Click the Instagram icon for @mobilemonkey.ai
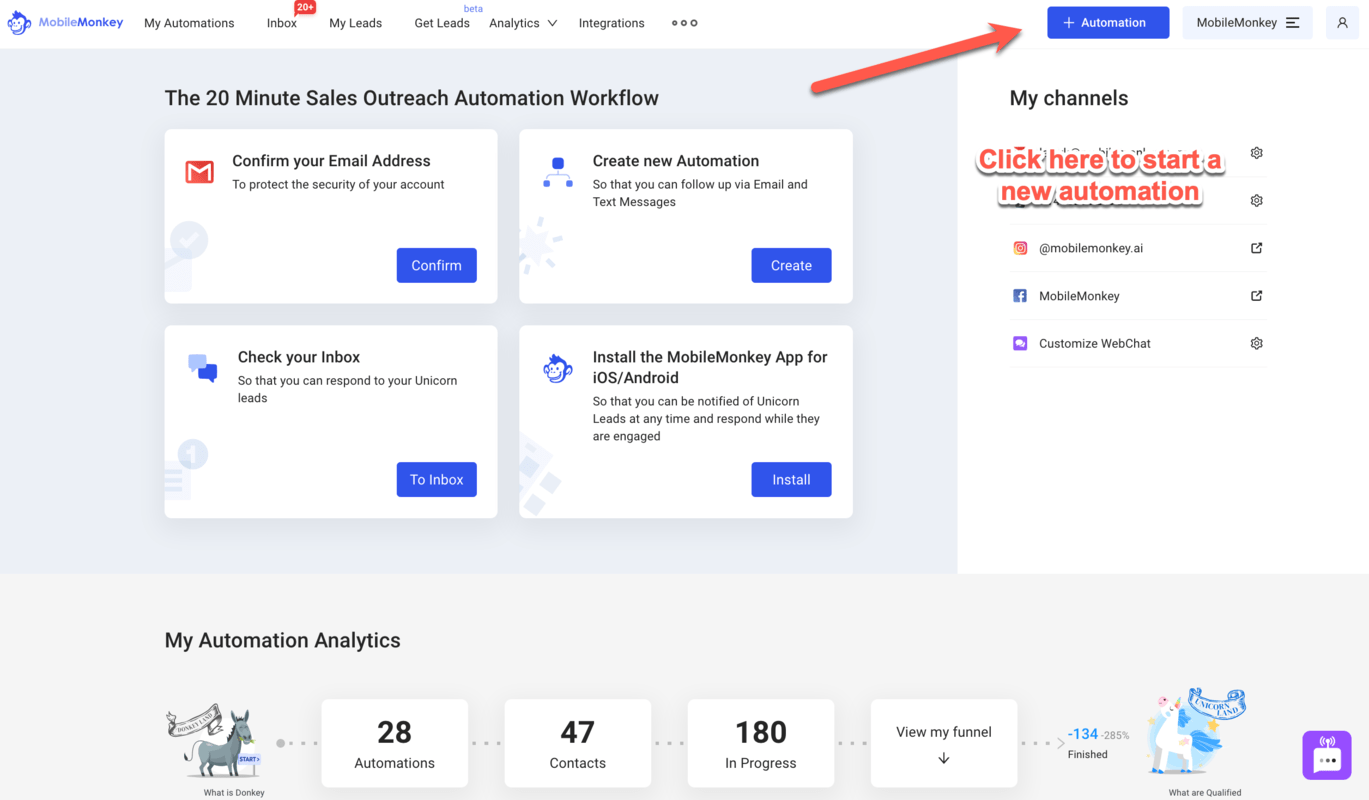Viewport: 1369px width, 800px height. [1020, 248]
